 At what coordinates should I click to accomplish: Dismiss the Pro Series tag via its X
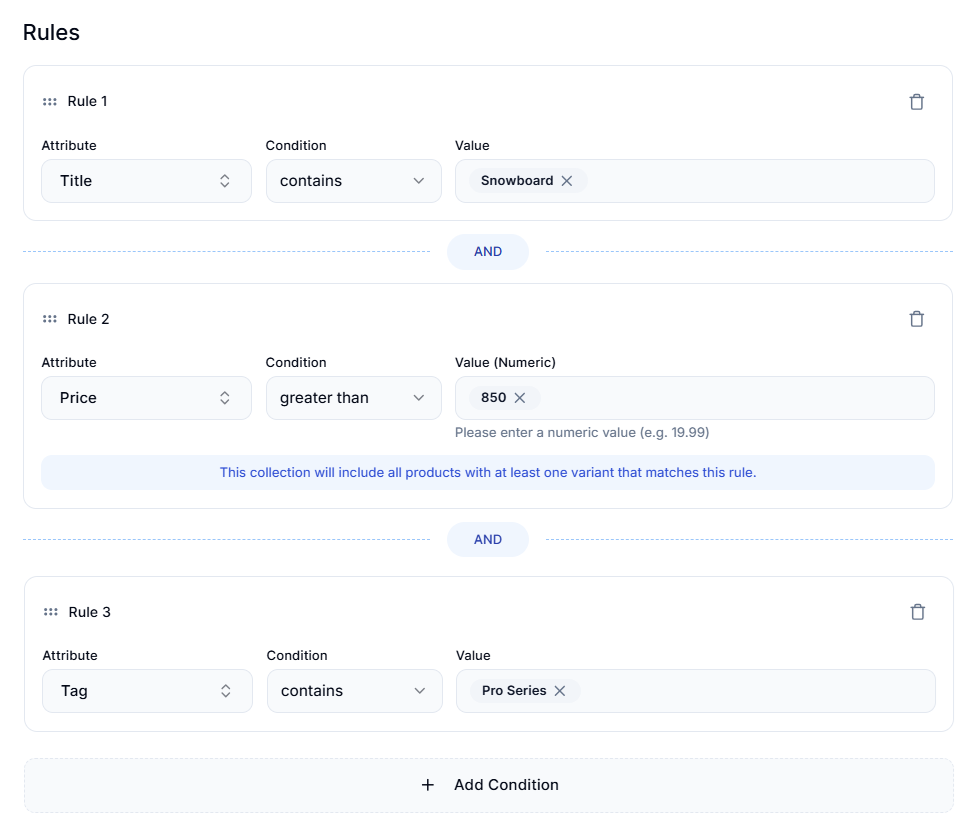click(560, 690)
